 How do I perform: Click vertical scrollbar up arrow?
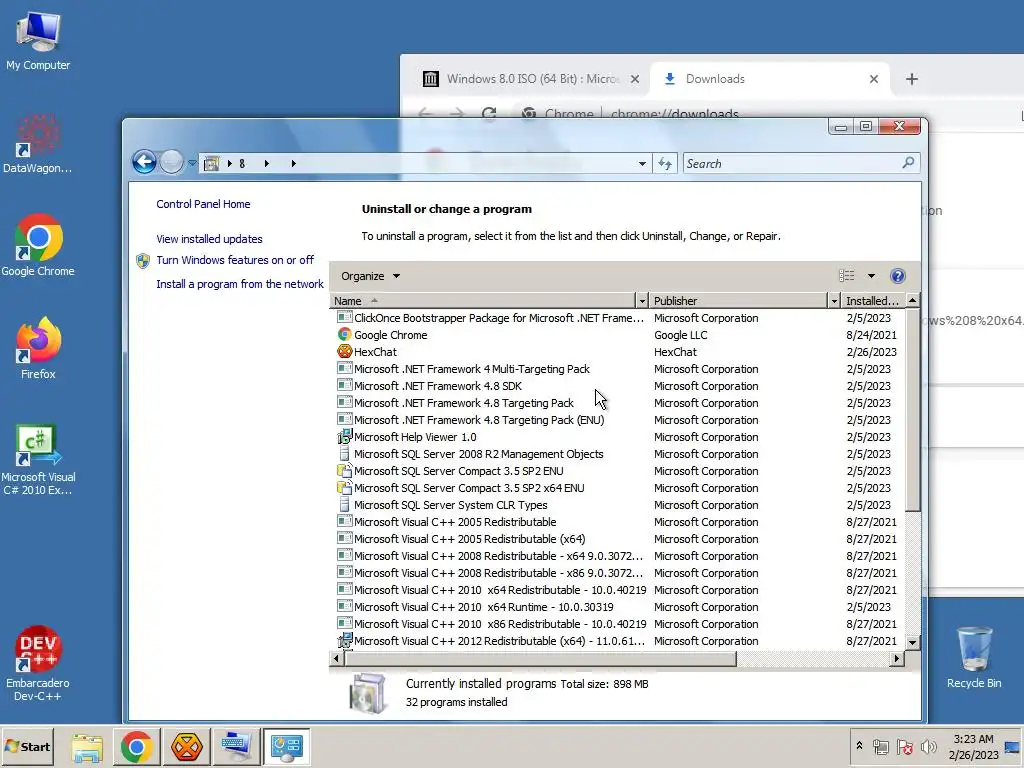tap(912, 300)
